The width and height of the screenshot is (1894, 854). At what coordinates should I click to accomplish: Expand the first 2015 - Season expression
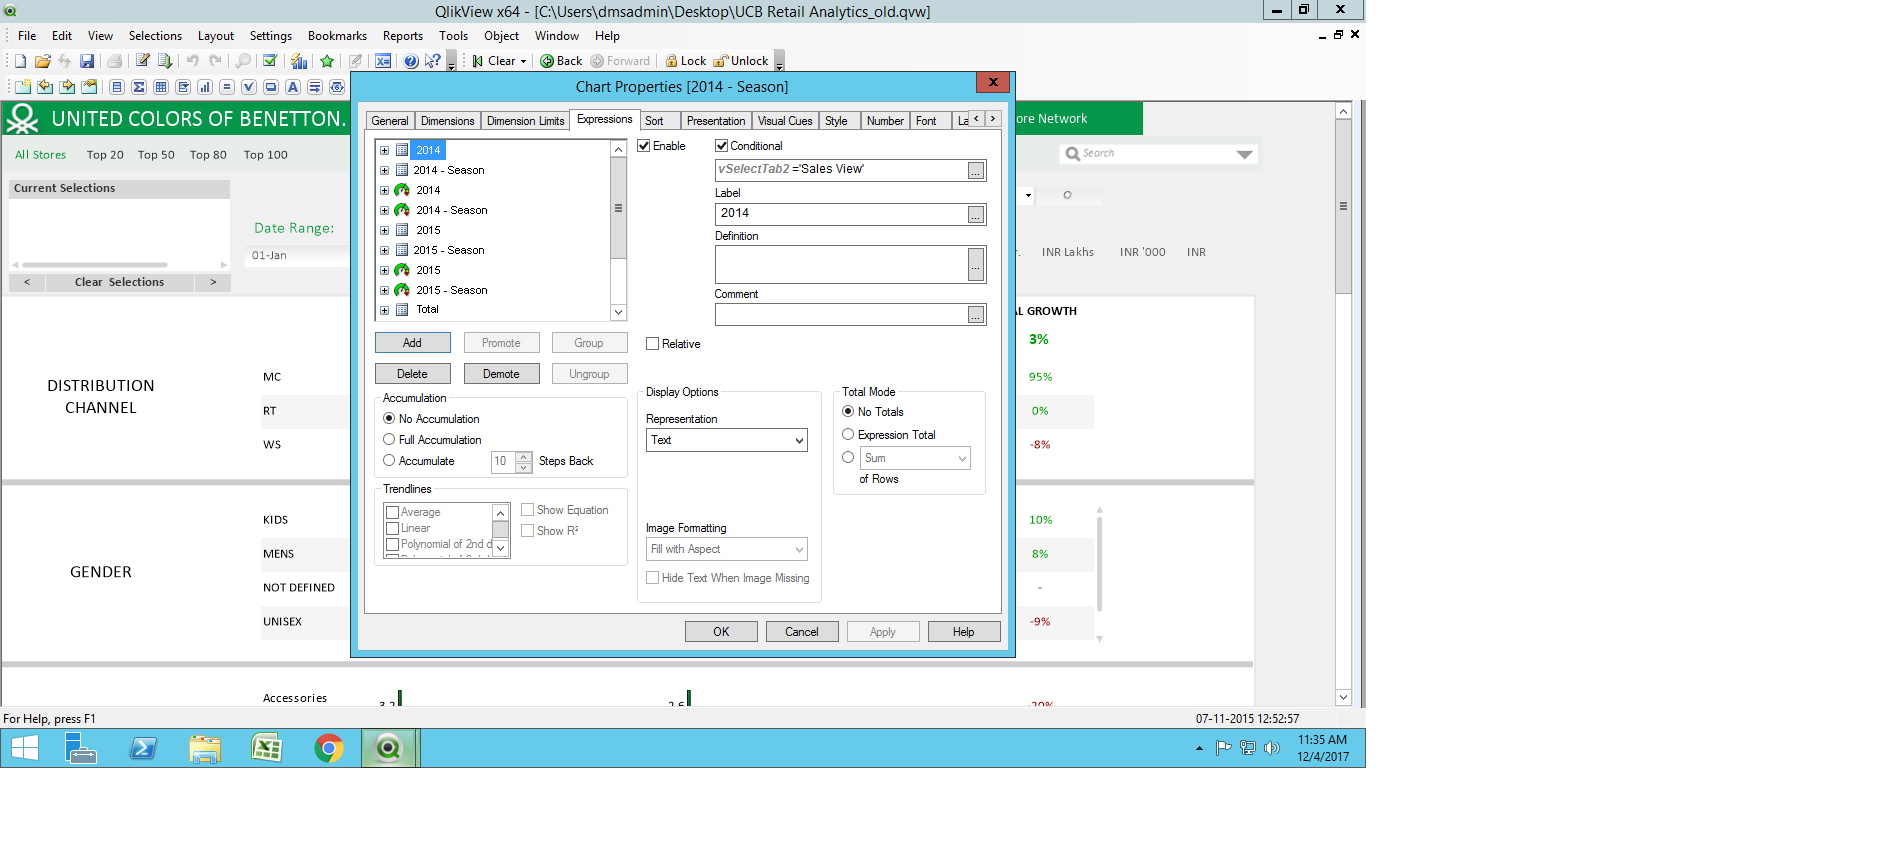click(x=384, y=250)
